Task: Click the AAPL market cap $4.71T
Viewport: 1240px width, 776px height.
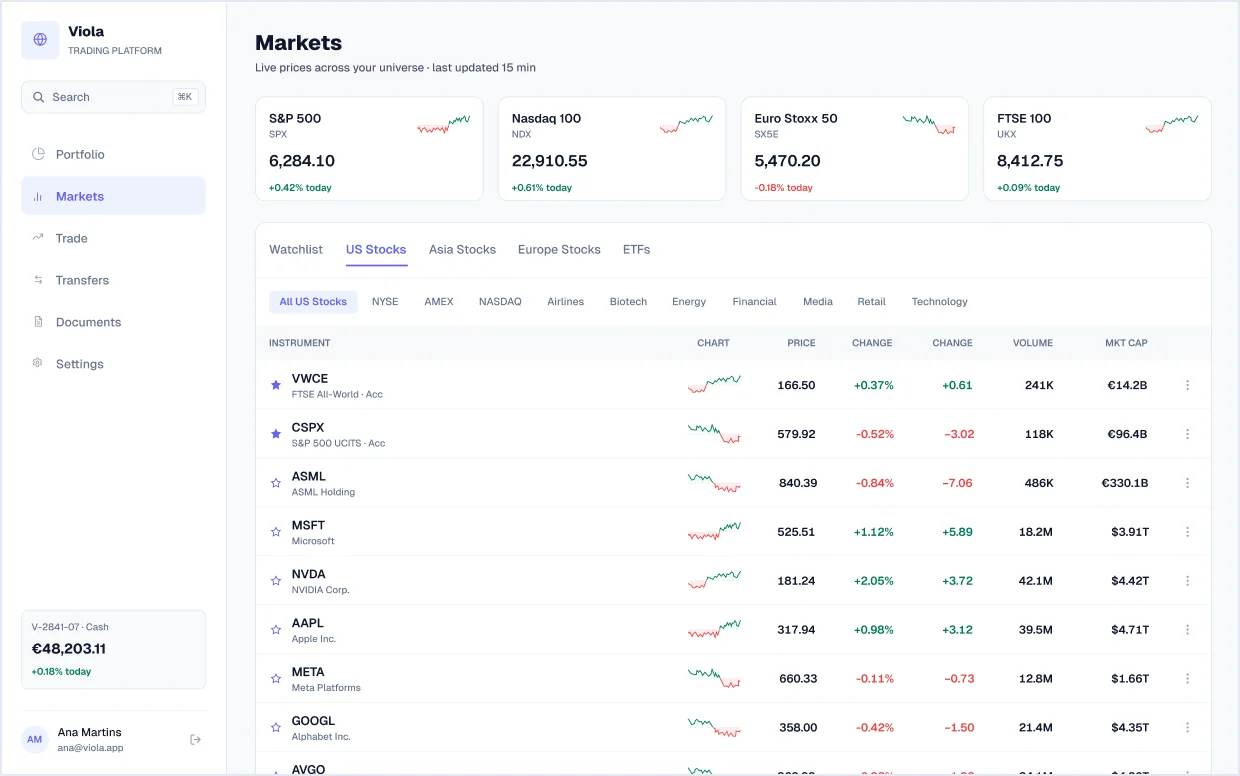Action: click(1130, 630)
